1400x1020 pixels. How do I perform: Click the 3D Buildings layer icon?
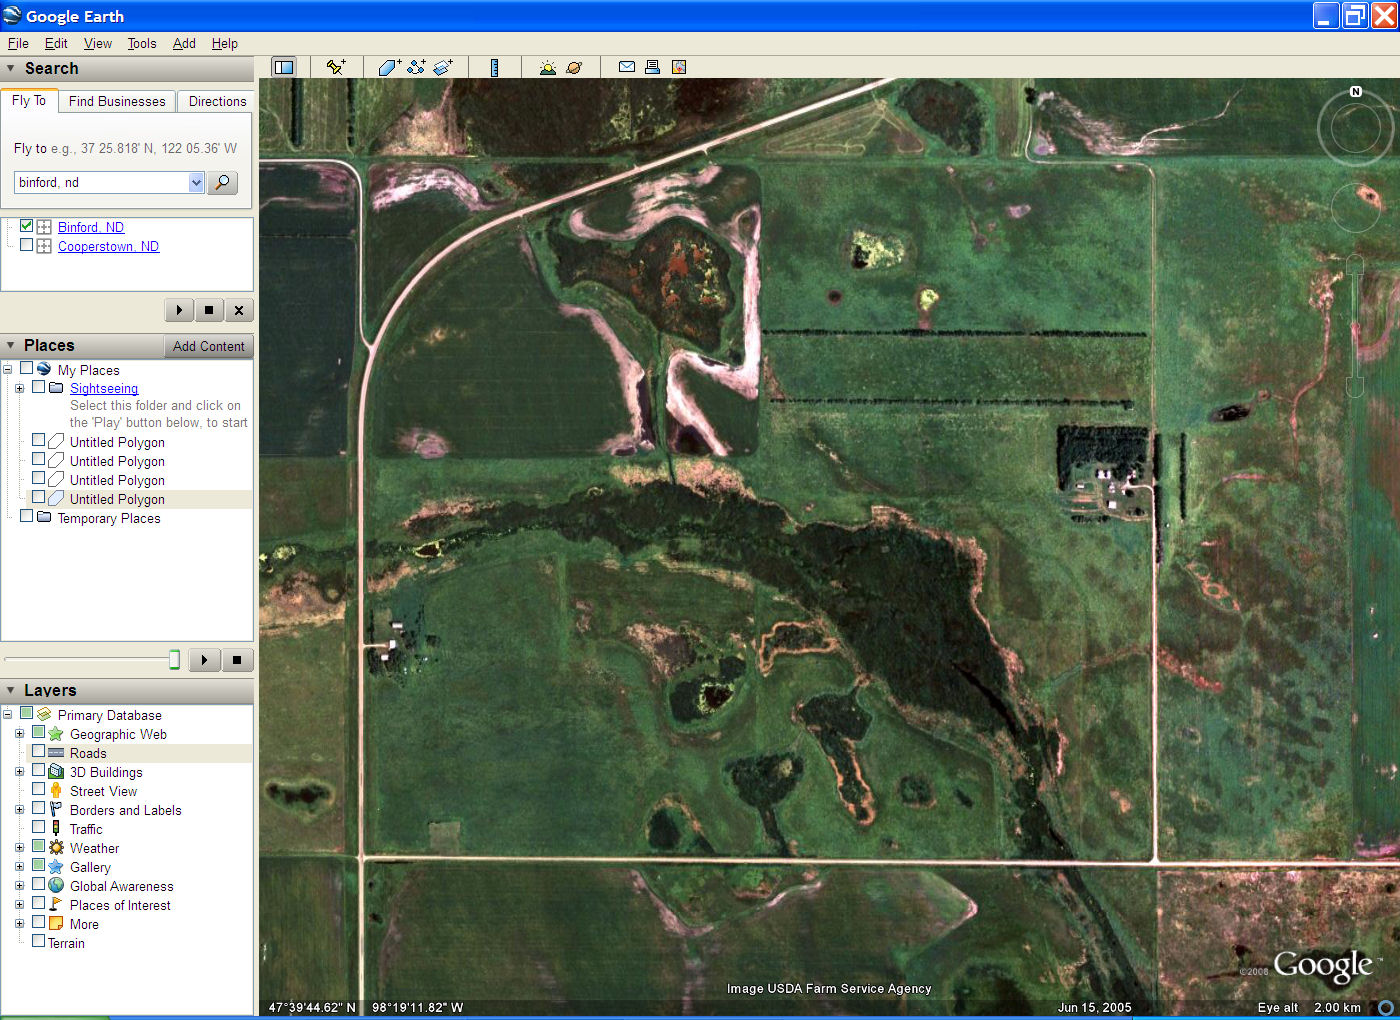pos(56,771)
